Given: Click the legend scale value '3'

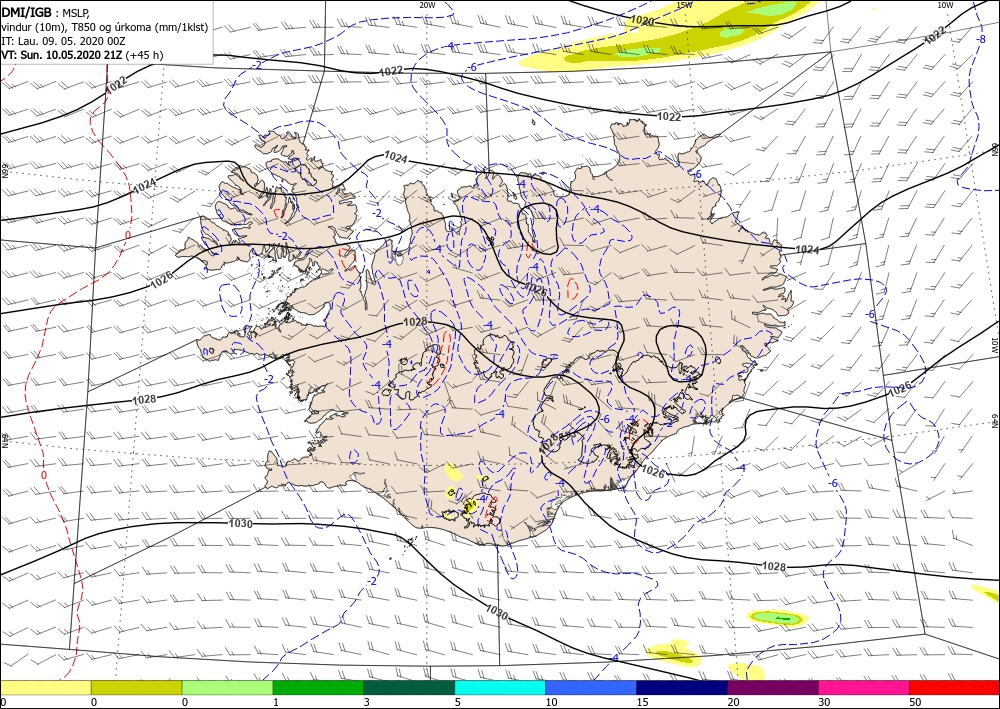Looking at the screenshot, I should (x=367, y=702).
